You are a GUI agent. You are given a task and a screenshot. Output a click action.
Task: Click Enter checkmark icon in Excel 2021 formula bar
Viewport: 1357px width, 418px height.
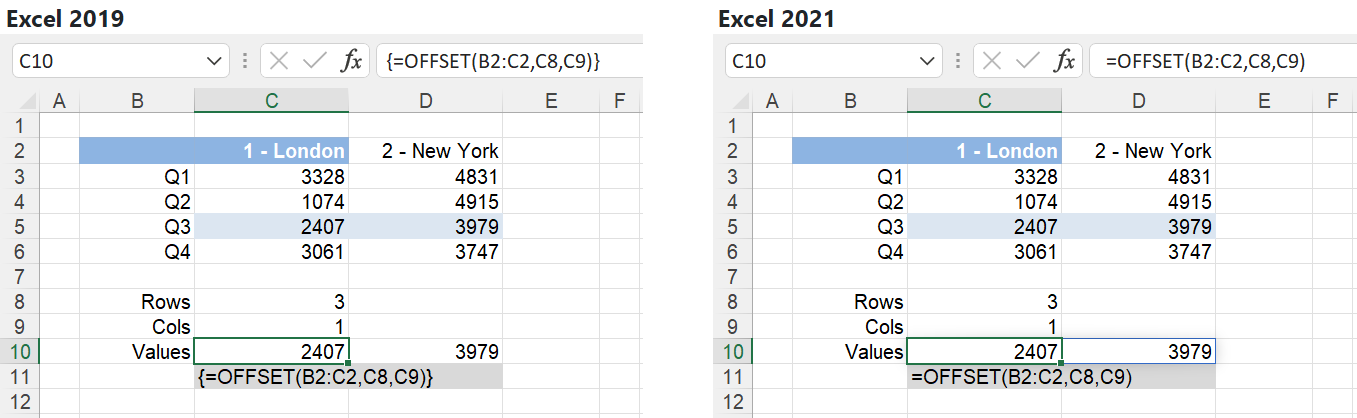(1027, 61)
